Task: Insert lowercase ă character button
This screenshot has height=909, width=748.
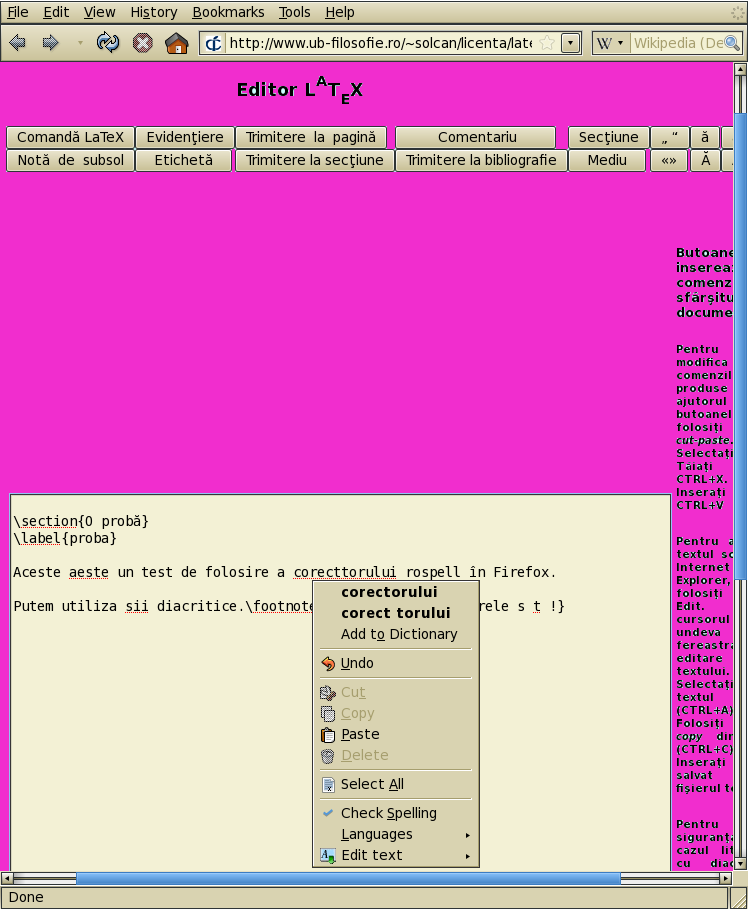Action: (x=705, y=137)
